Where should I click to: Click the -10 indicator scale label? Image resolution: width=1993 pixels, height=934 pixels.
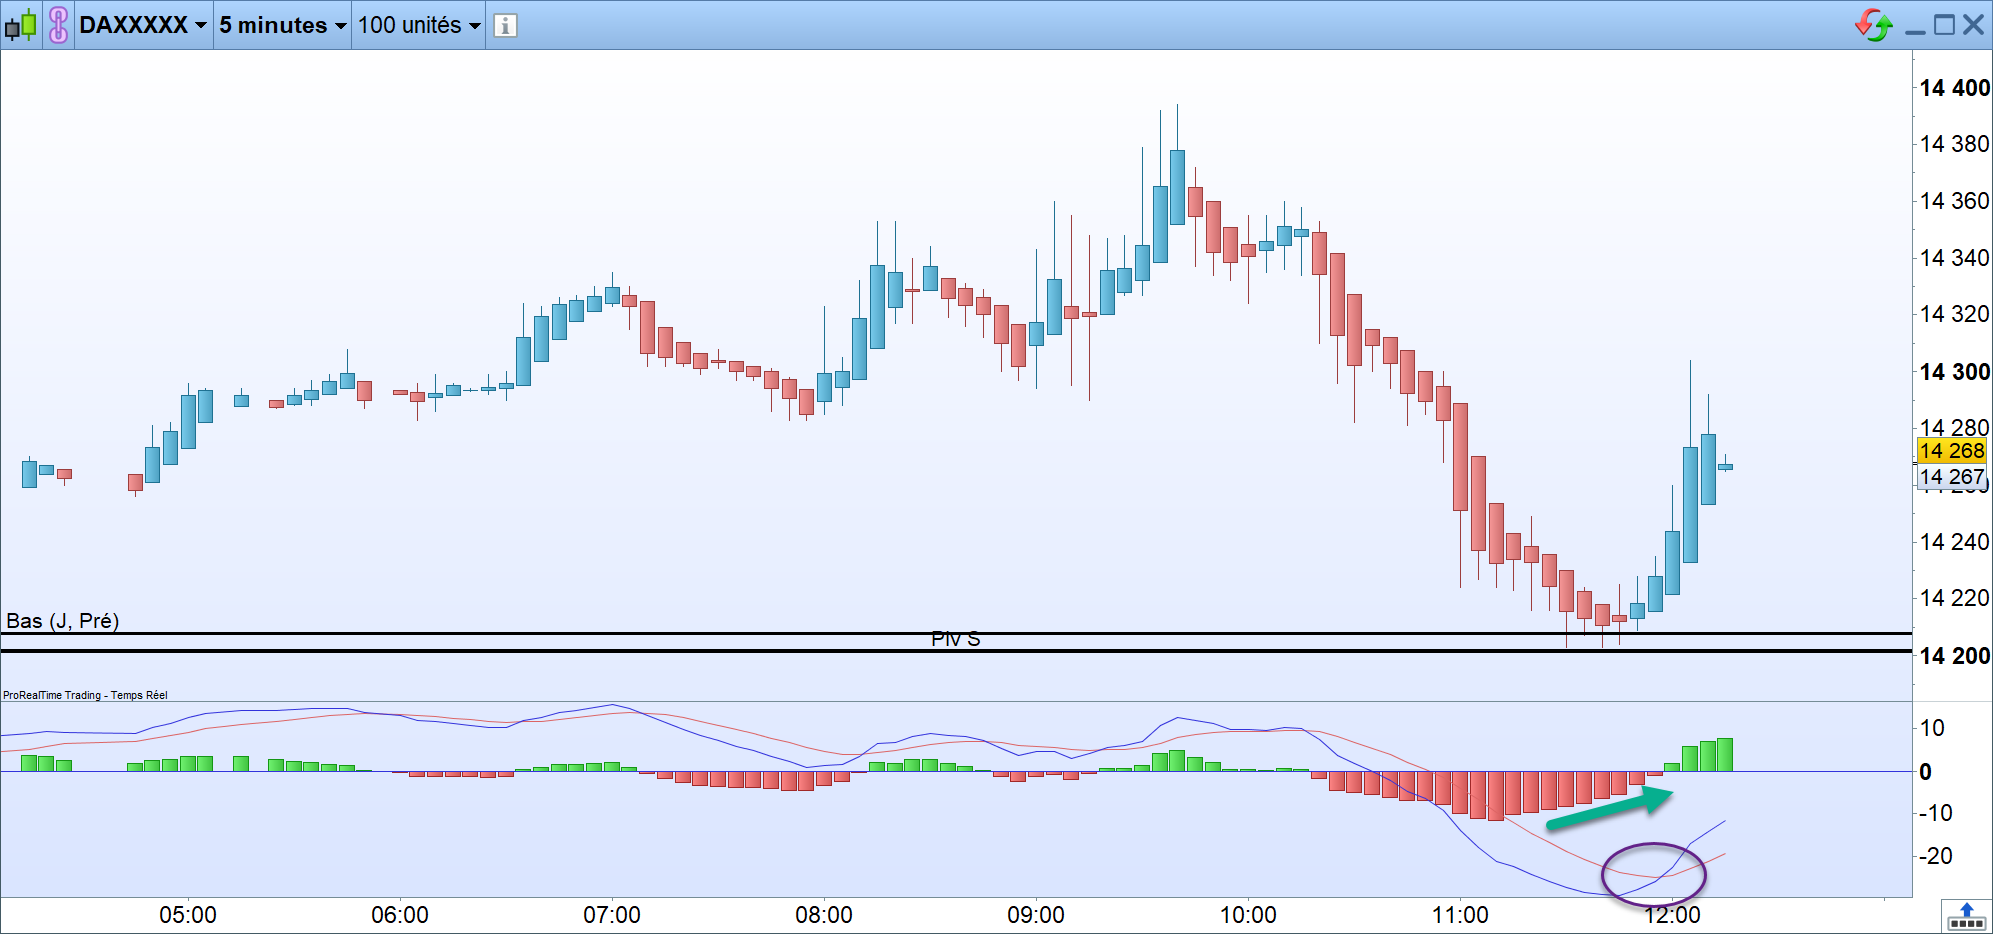(x=1935, y=813)
